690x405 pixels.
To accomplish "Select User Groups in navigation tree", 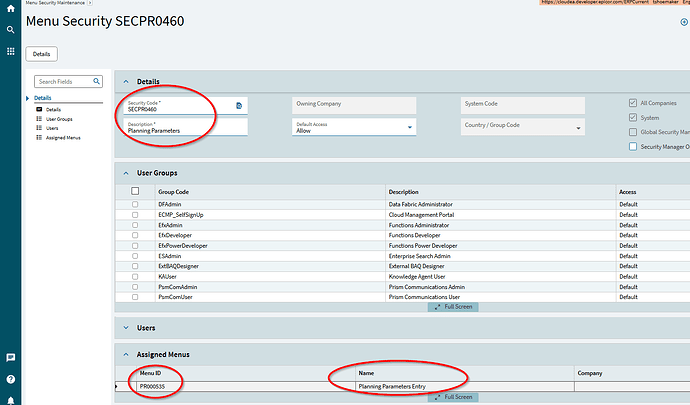I will [x=58, y=118].
